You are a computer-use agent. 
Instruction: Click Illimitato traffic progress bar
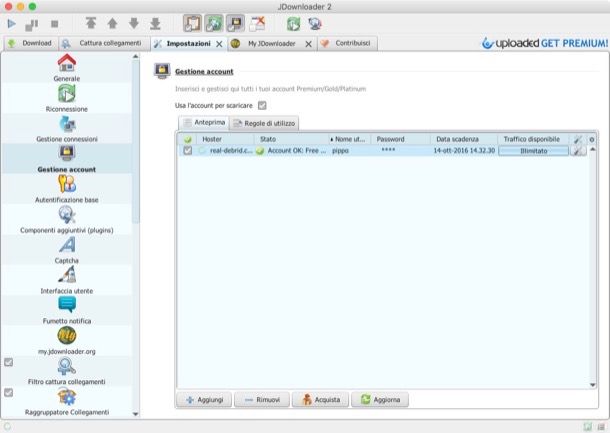(533, 151)
